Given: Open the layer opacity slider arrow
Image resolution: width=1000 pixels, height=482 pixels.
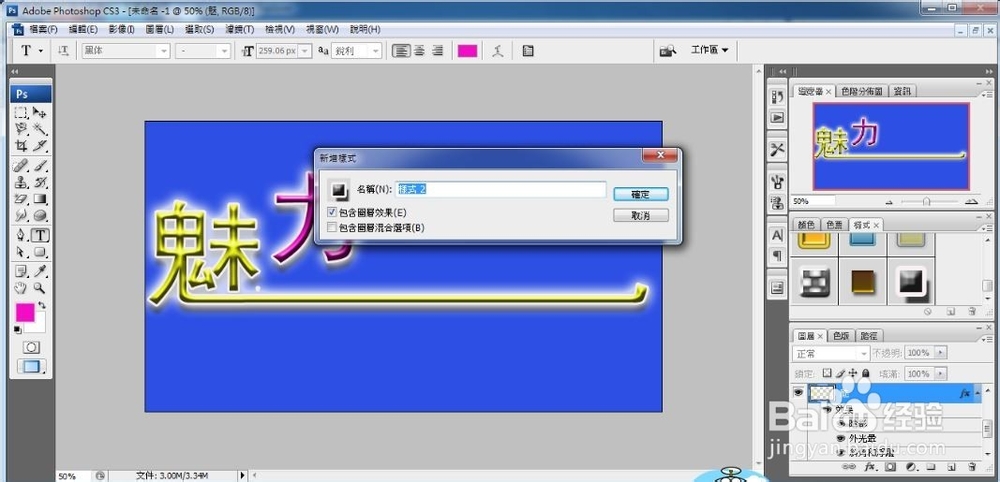Looking at the screenshot, I should [x=941, y=353].
